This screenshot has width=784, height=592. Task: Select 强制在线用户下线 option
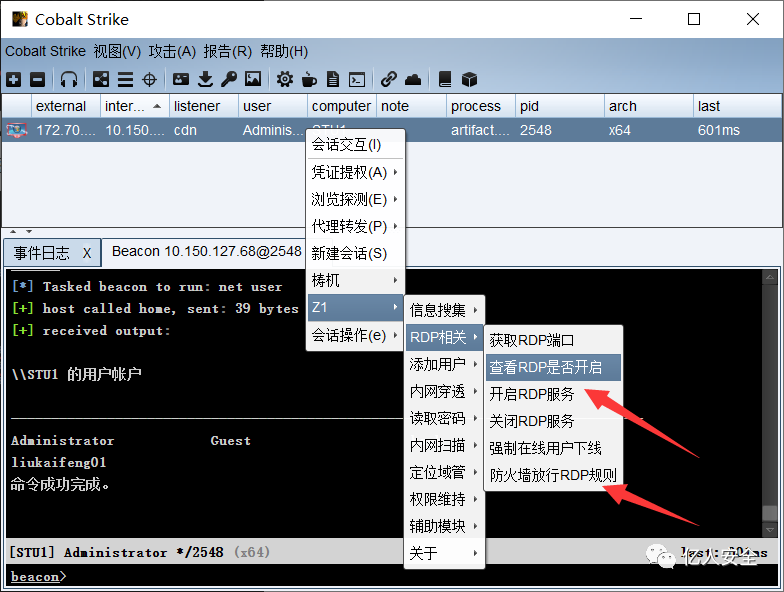tap(554, 448)
